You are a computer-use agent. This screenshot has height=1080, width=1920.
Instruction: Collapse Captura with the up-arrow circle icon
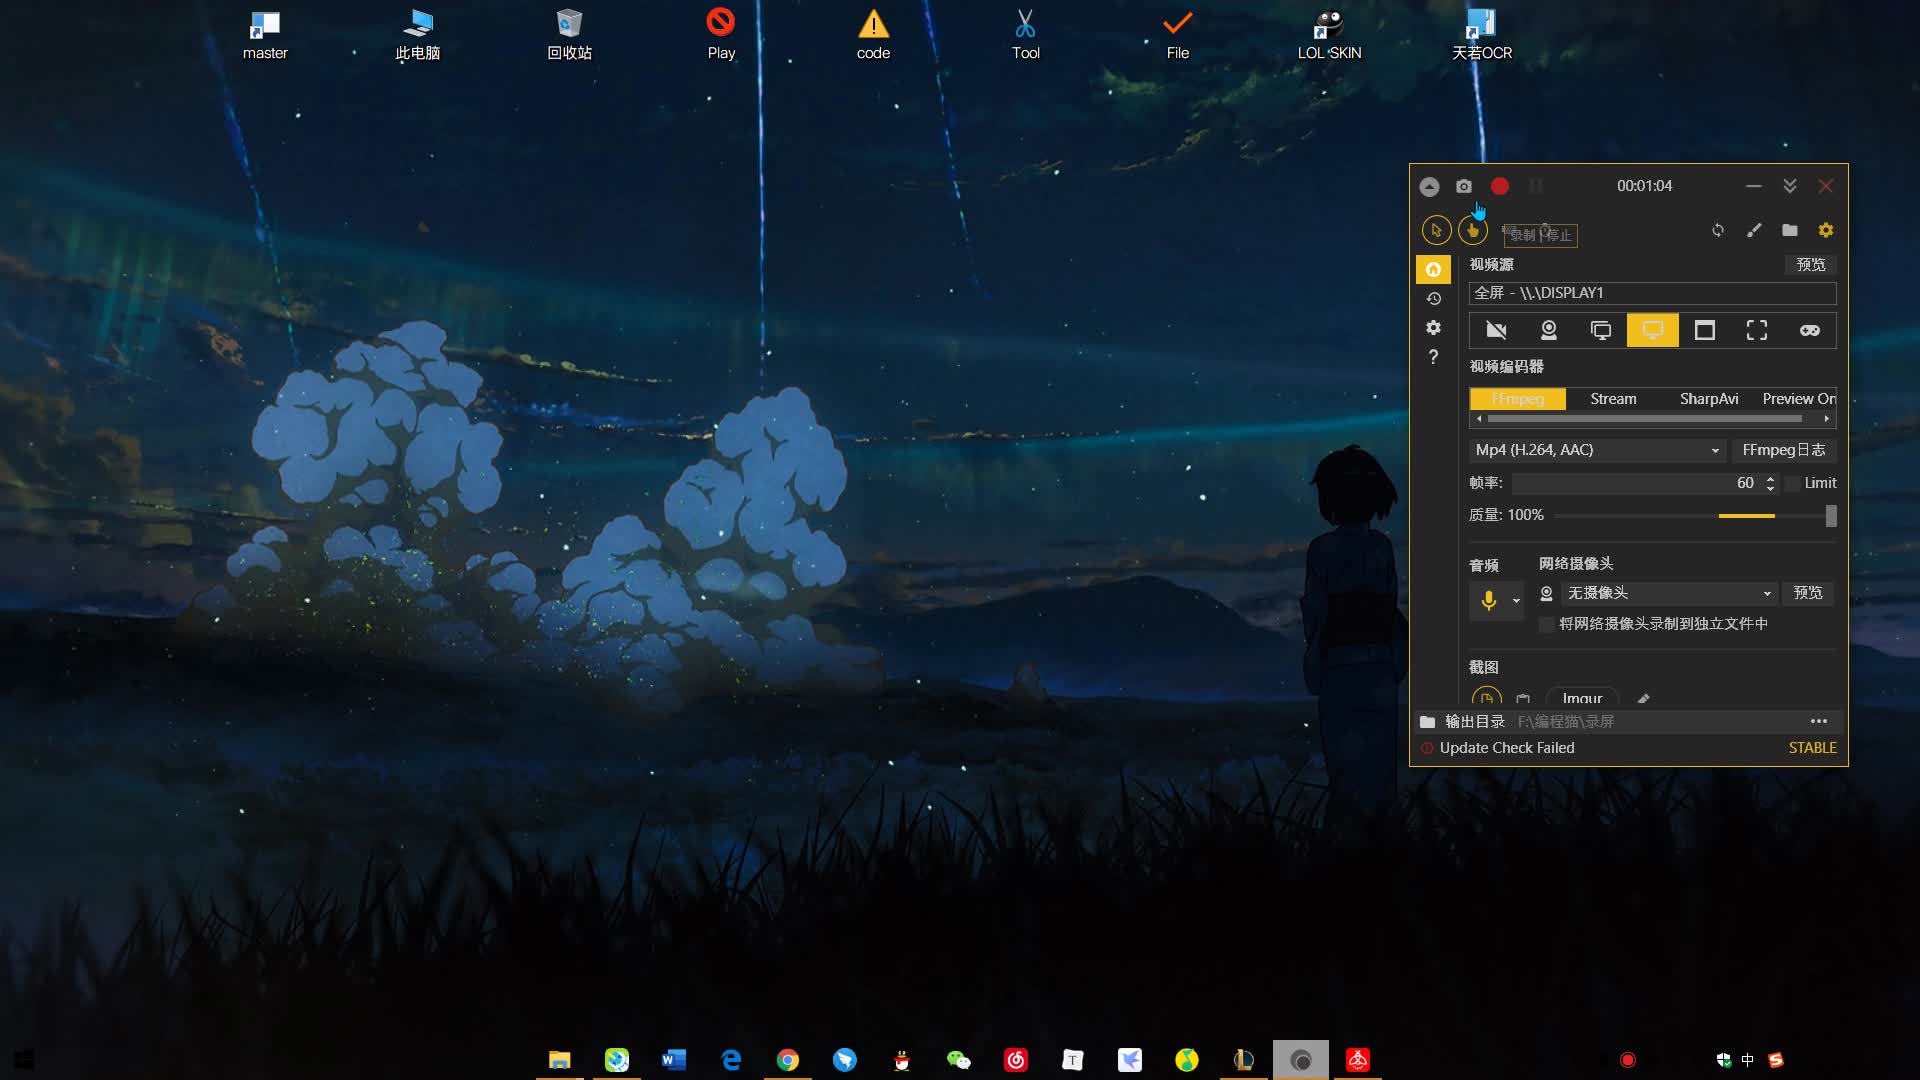pos(1429,187)
